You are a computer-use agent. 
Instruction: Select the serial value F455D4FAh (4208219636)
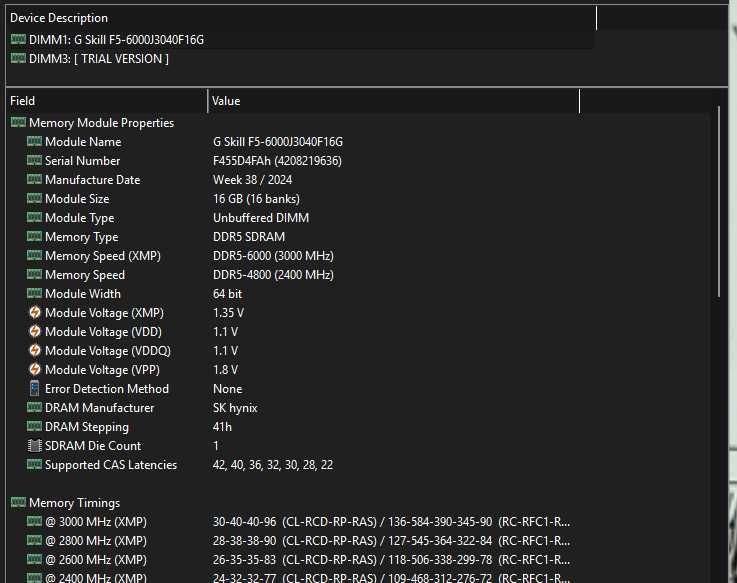point(277,161)
